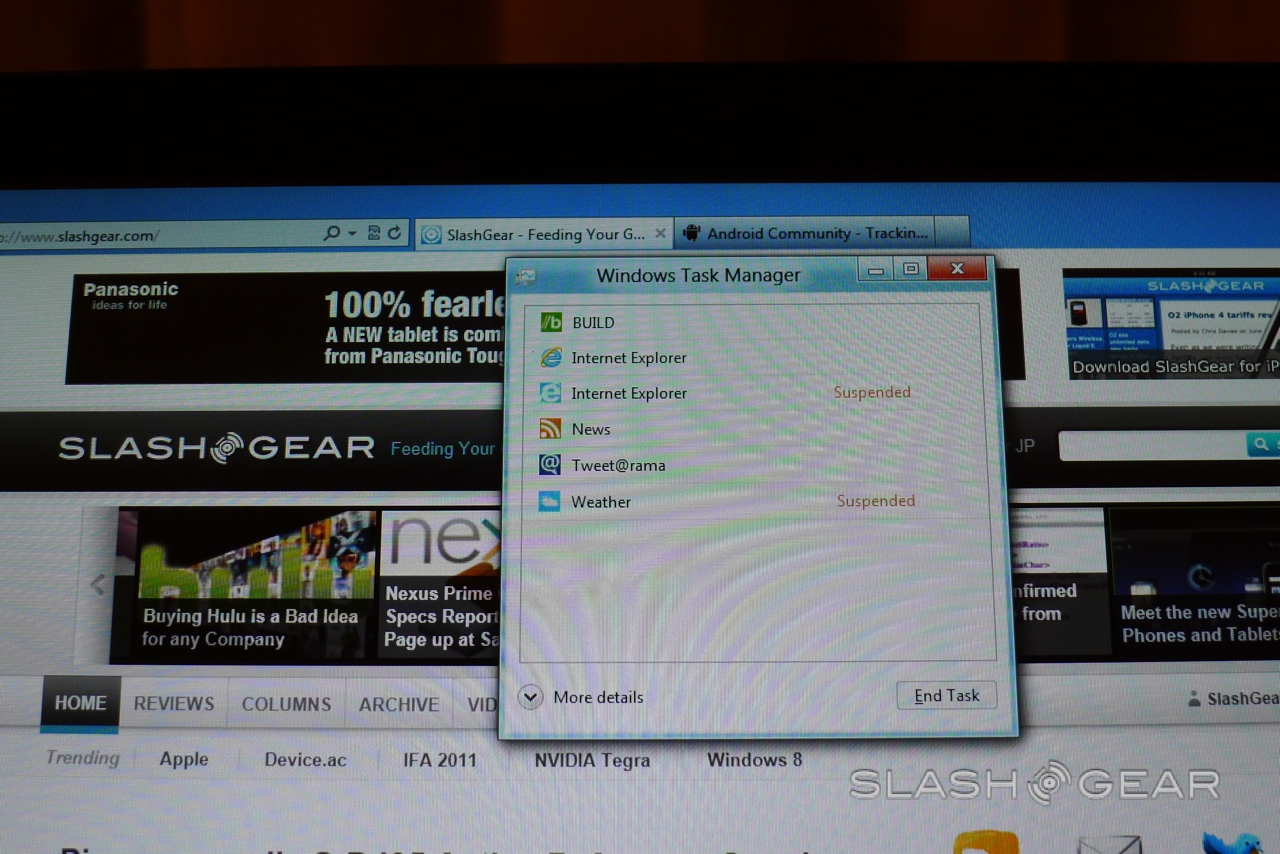This screenshot has height=854, width=1280.
Task: Select the Weather app icon in Task Manager
Action: tap(550, 501)
